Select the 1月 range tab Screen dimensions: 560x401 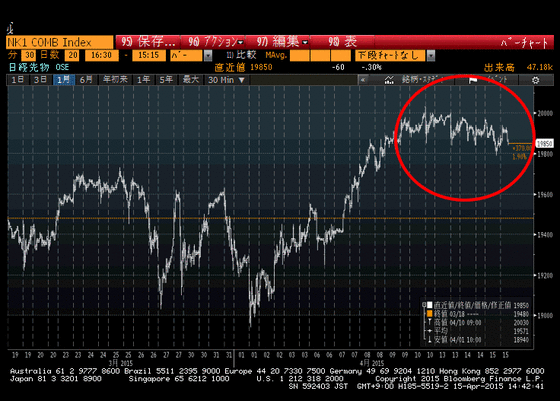tap(63, 80)
